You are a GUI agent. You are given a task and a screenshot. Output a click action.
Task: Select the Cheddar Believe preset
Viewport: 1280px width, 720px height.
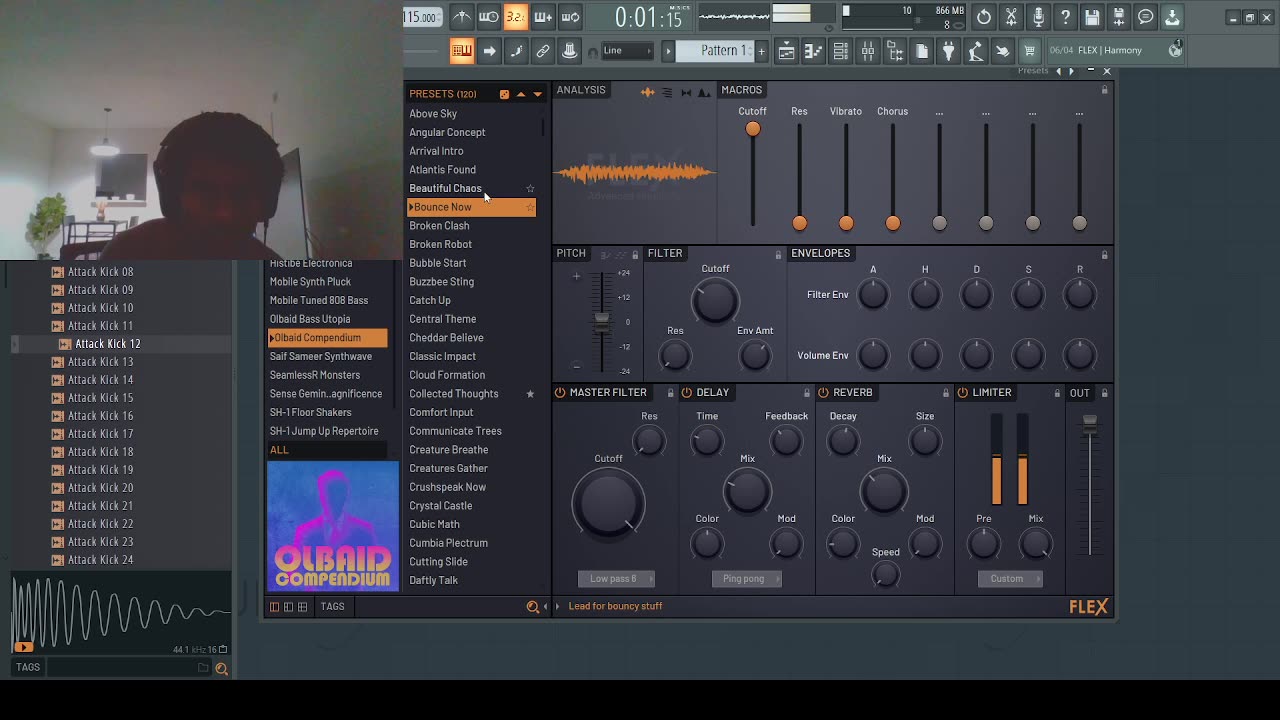(446, 338)
